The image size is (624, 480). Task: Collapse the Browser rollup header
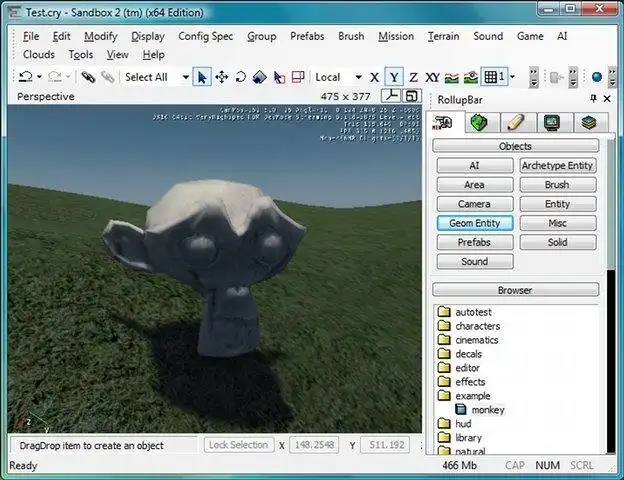pos(515,290)
